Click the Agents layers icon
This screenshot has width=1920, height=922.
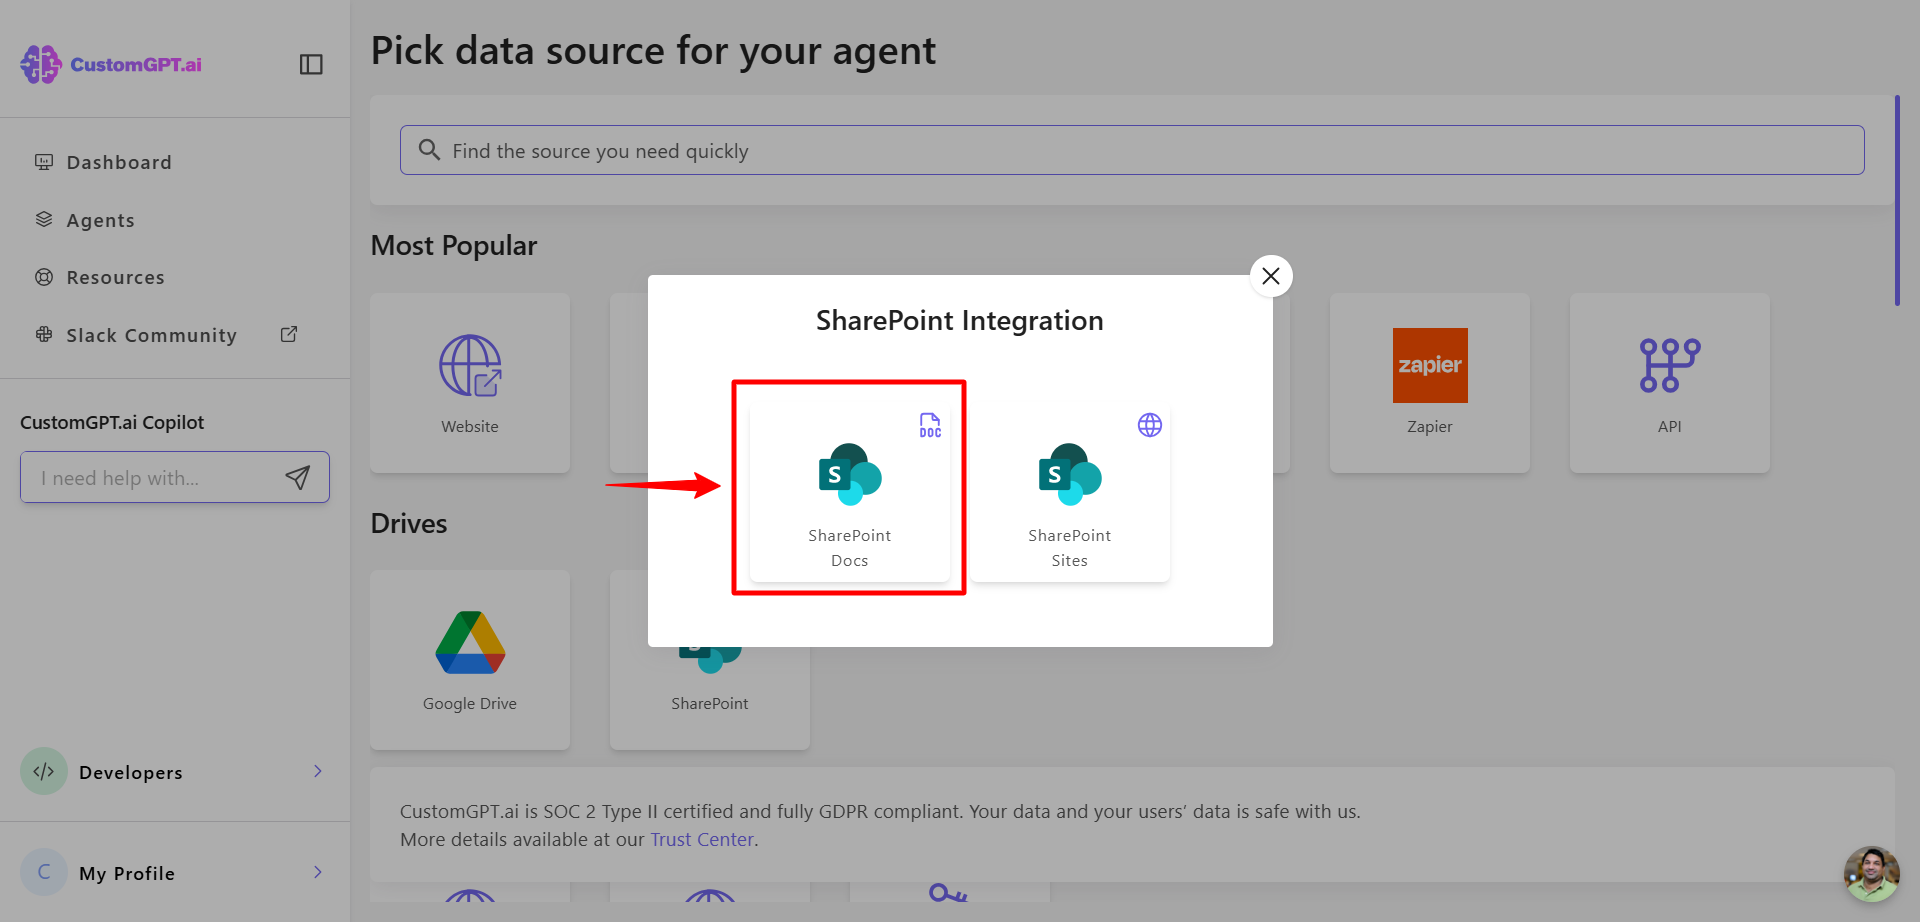point(44,219)
